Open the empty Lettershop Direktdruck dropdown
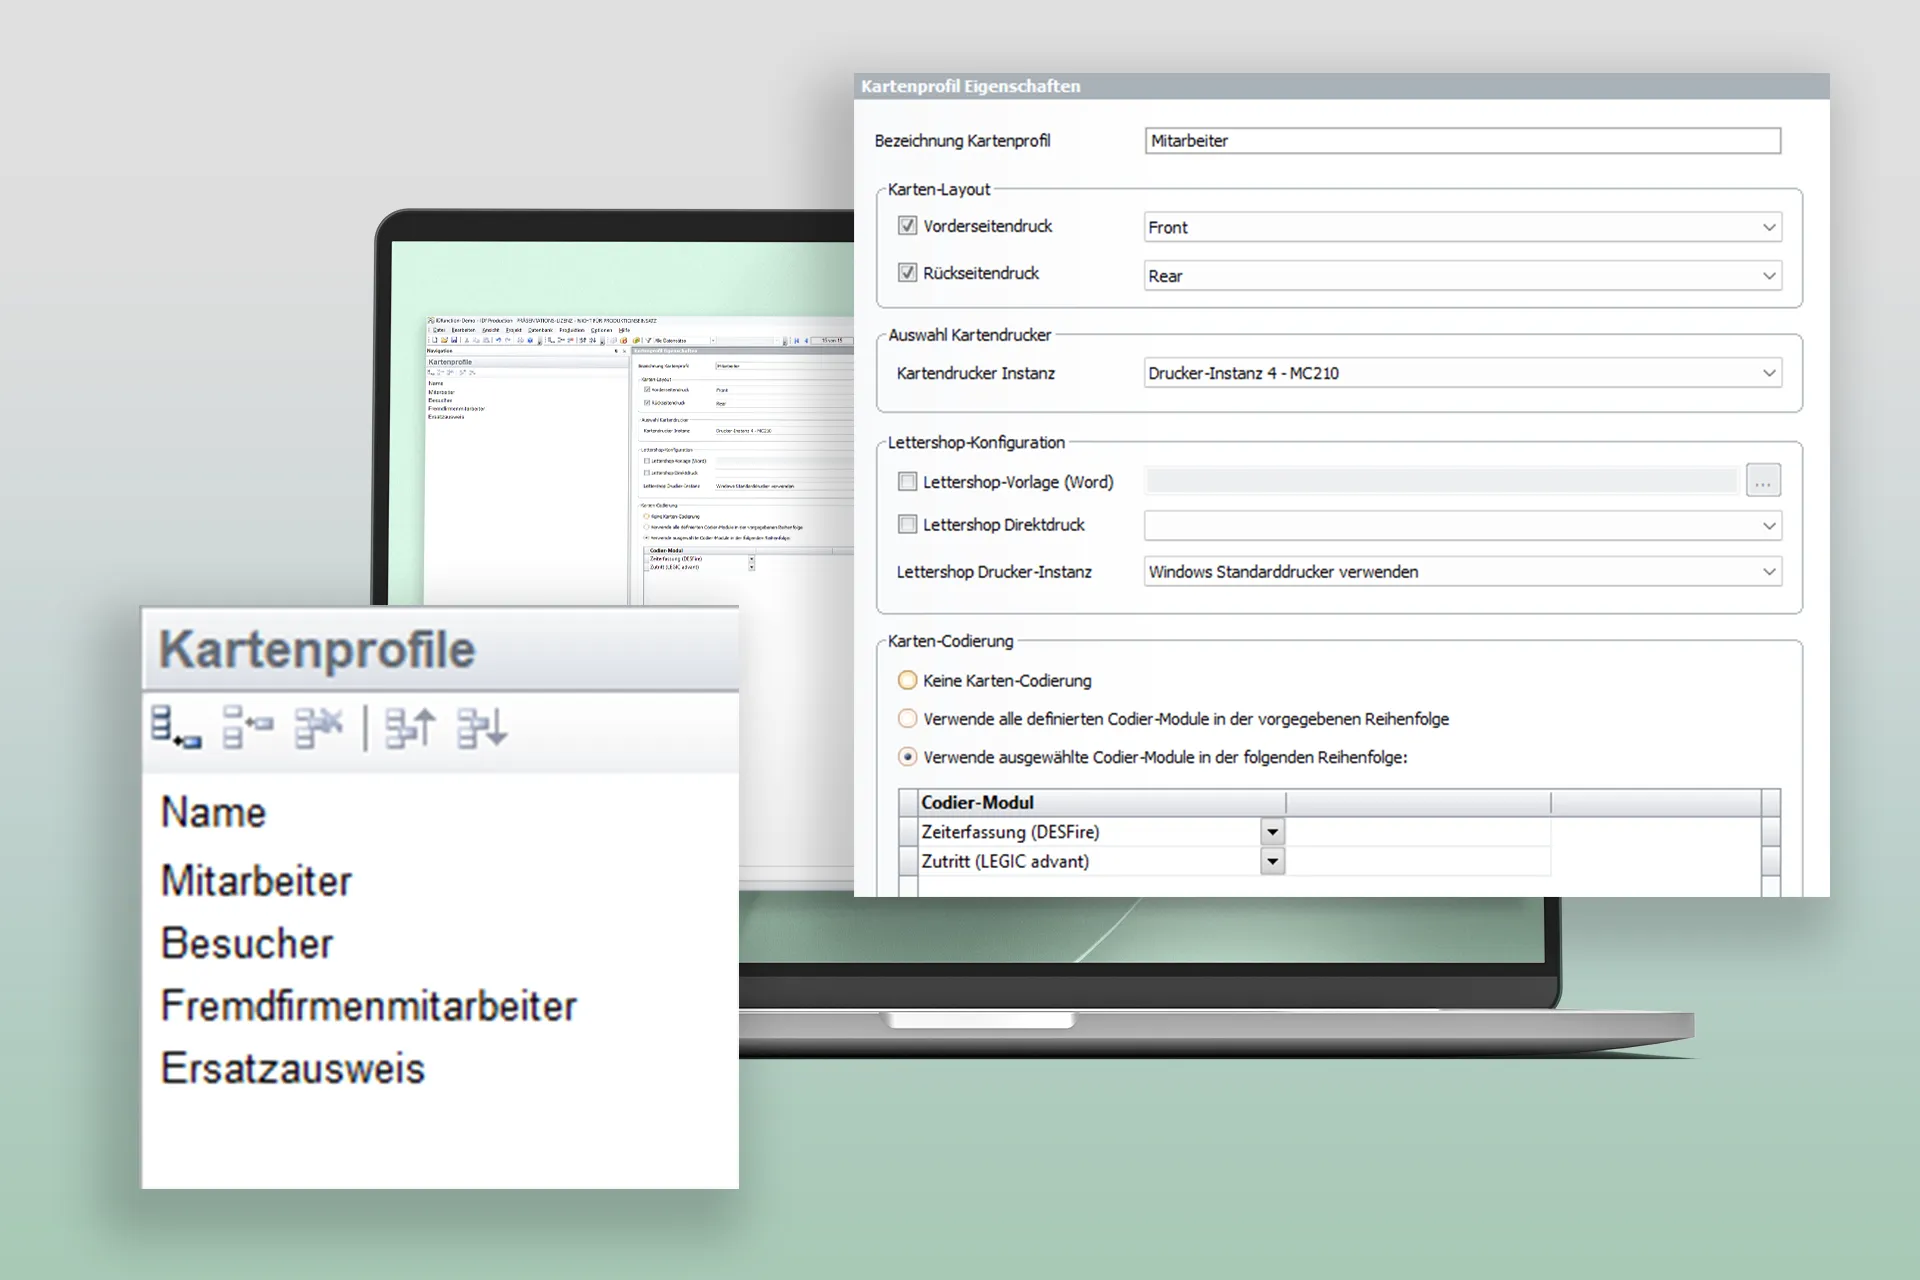Viewport: 1920px width, 1280px height. (1462, 525)
